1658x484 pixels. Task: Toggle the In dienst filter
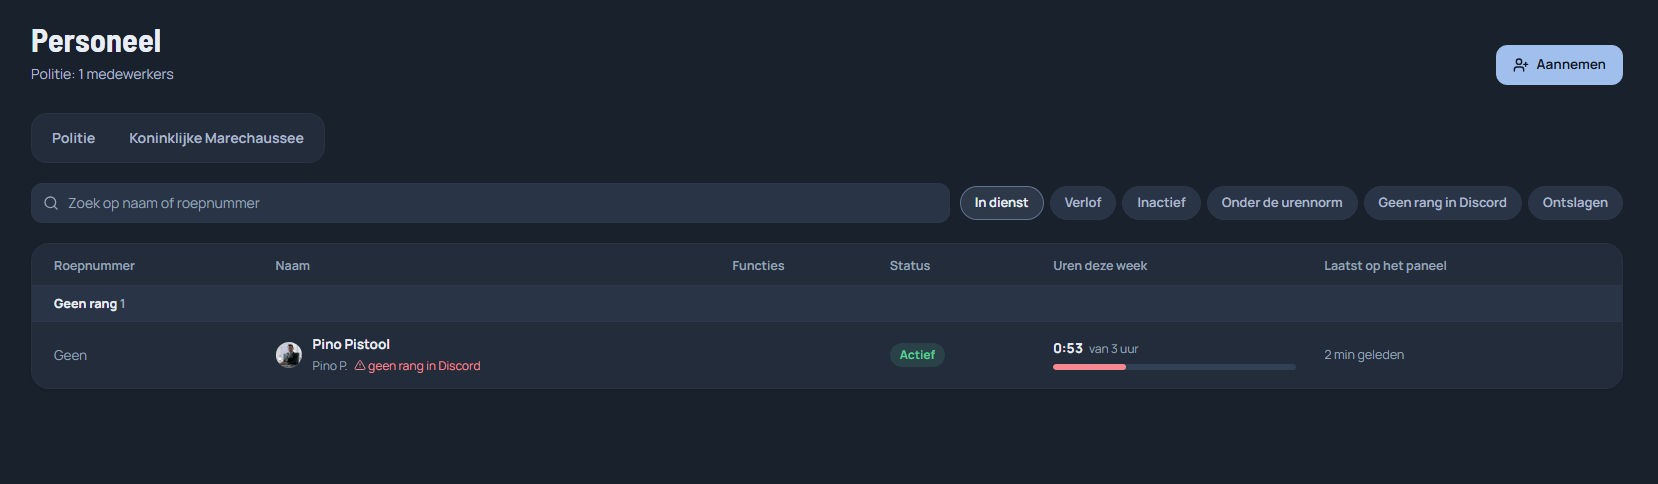[1001, 203]
